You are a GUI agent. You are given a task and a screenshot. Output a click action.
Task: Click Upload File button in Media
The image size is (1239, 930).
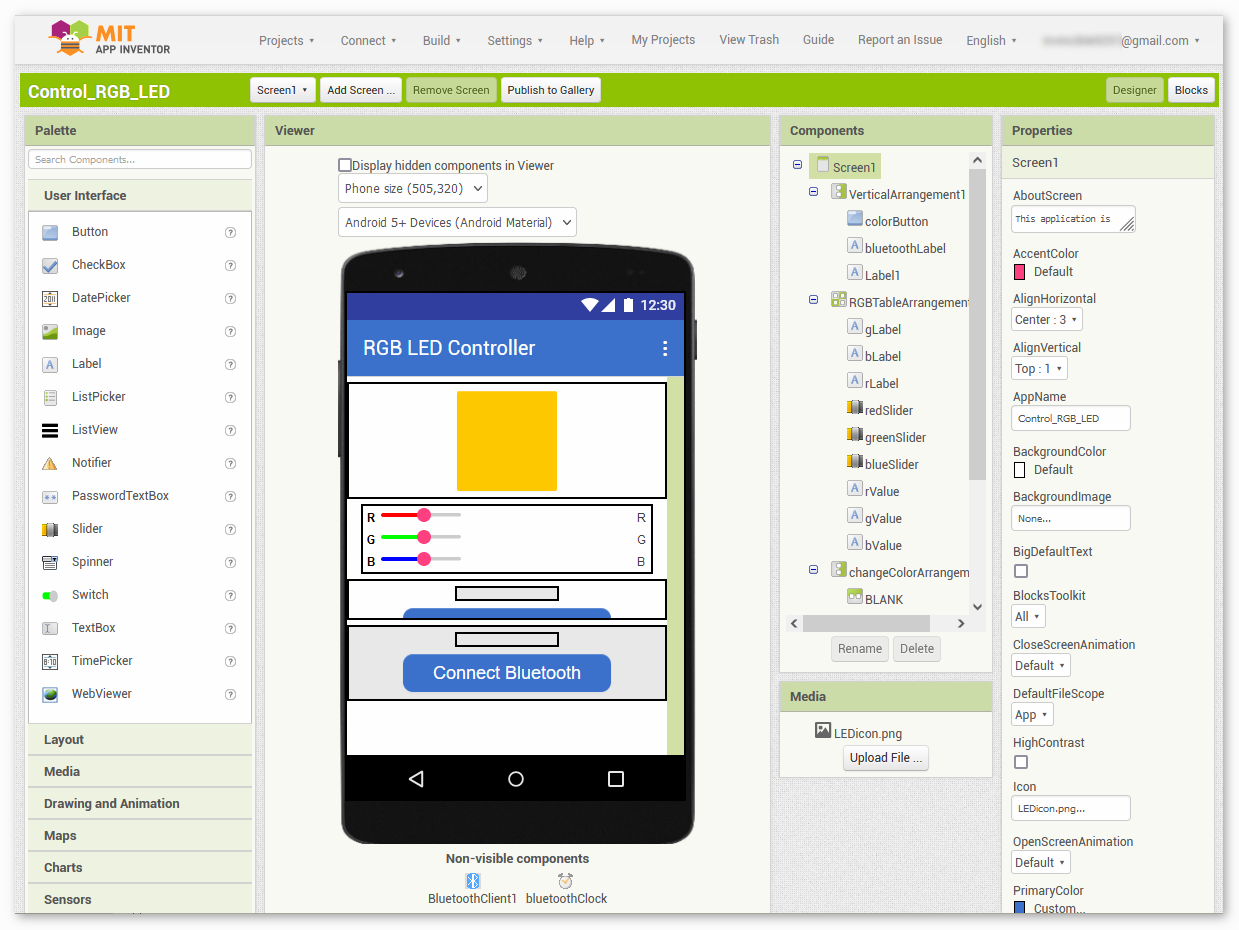click(x=886, y=758)
